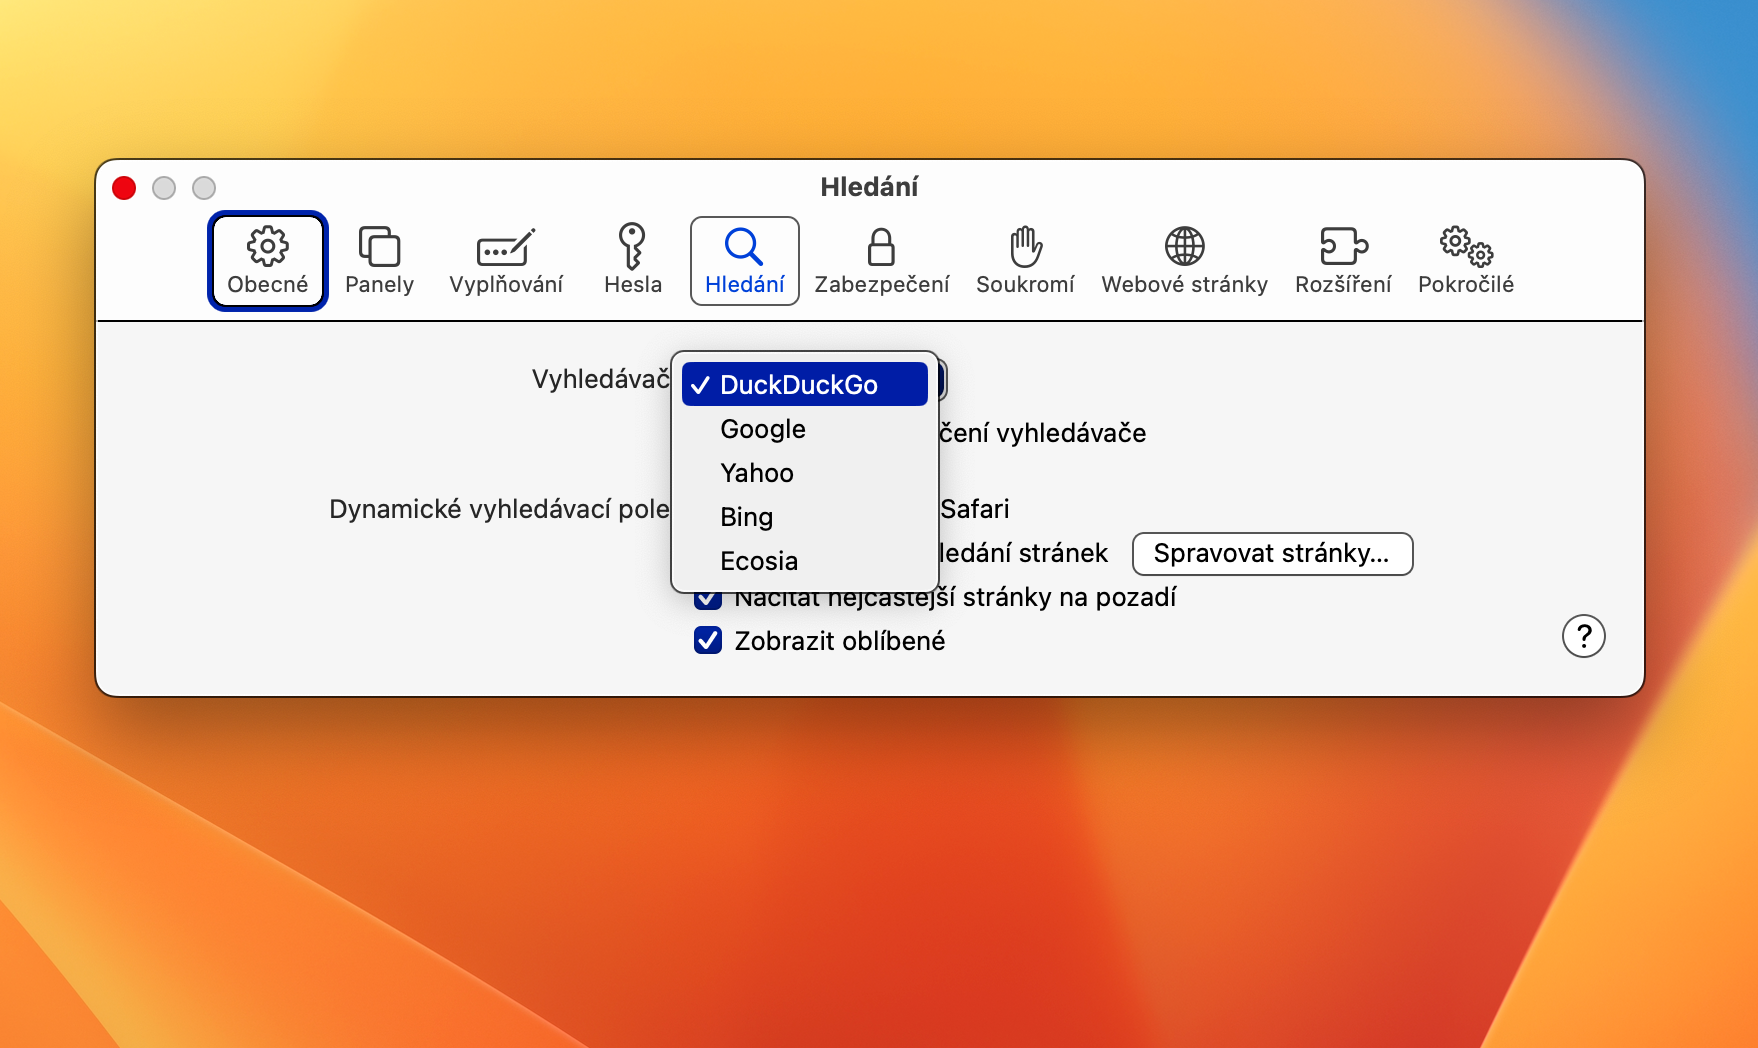Click the Dynamické vyhledávací pole label
1758x1048 pixels.
pyautogui.click(x=499, y=509)
